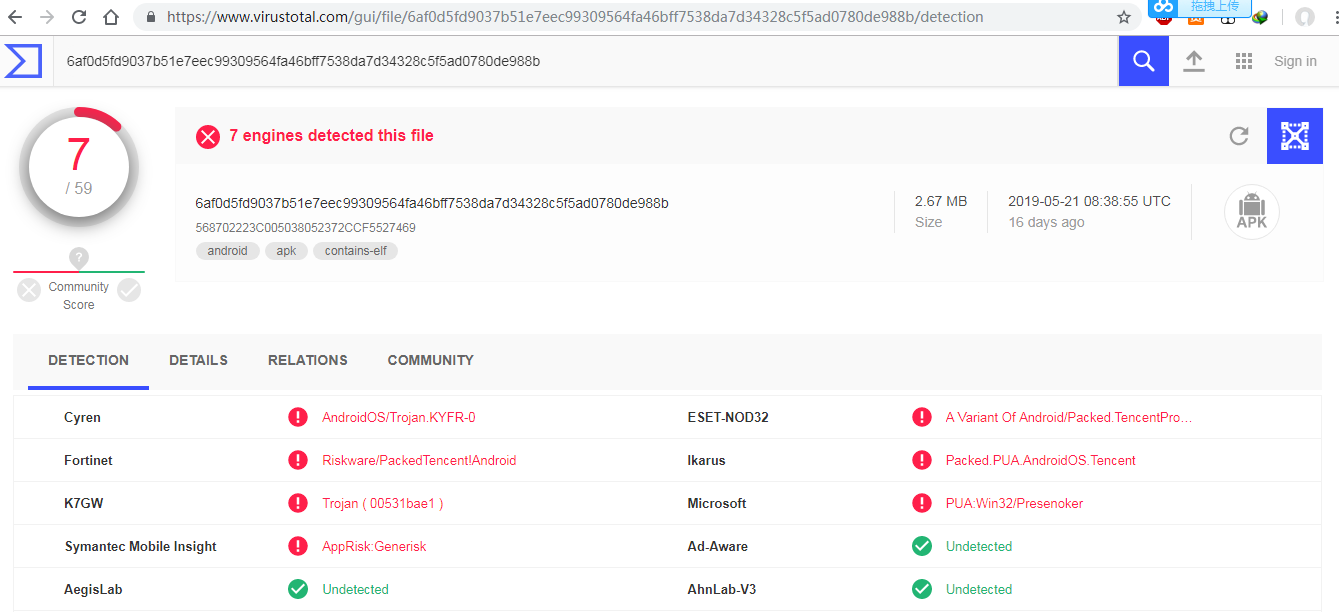Viewport: 1339px width, 612px height.
Task: Click Microsoft's red alert icon
Action: tap(921, 503)
